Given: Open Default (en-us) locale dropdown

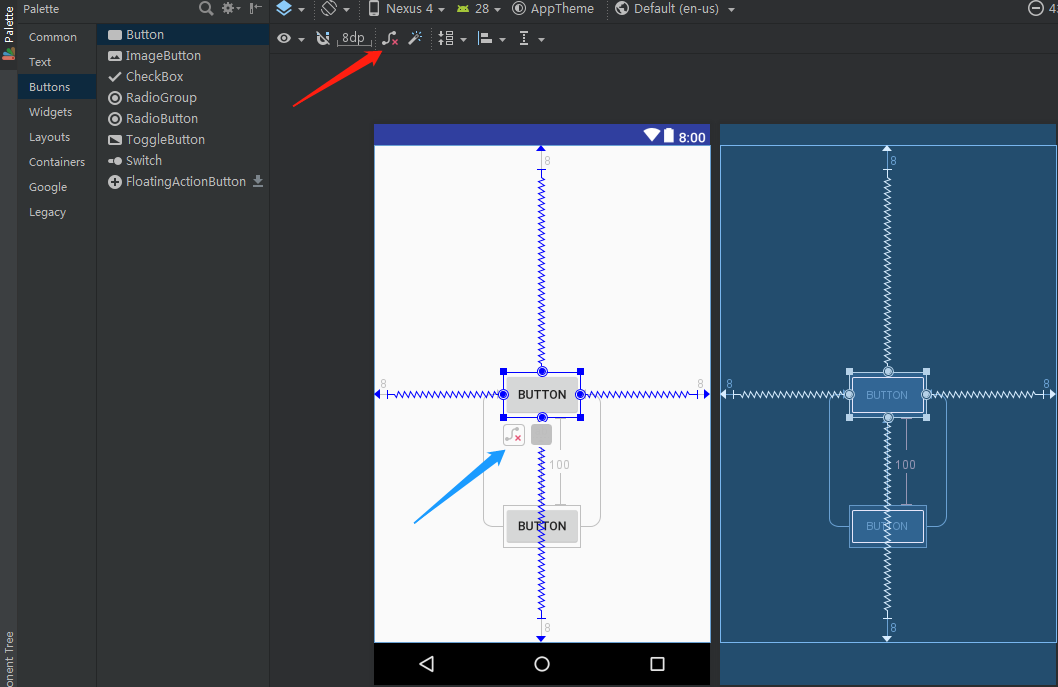Looking at the screenshot, I should 675,9.
